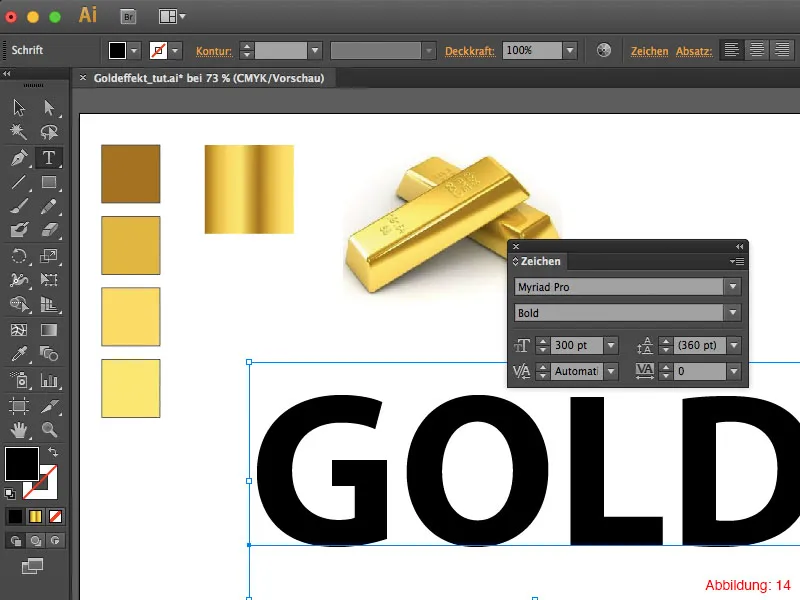Open the Bridge (Br) button
Screen dimensions: 800x600
coord(129,17)
